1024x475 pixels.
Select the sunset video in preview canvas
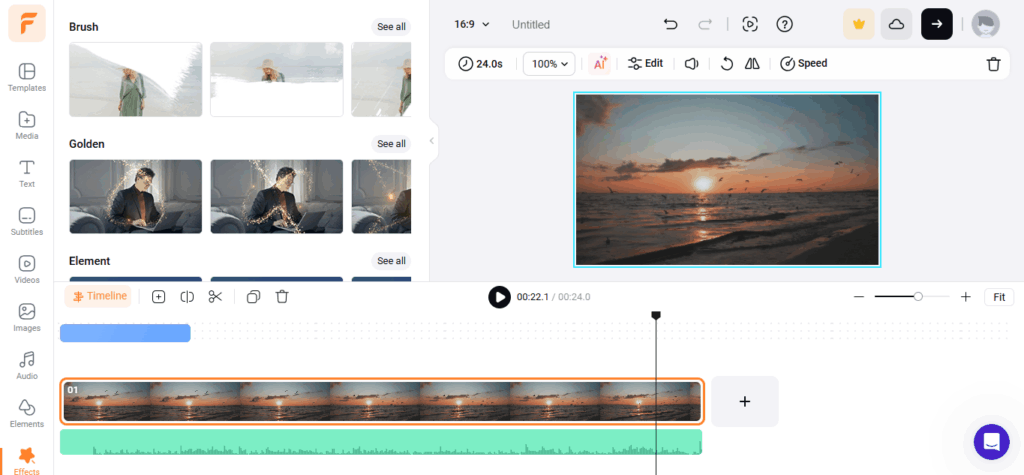[x=727, y=180]
